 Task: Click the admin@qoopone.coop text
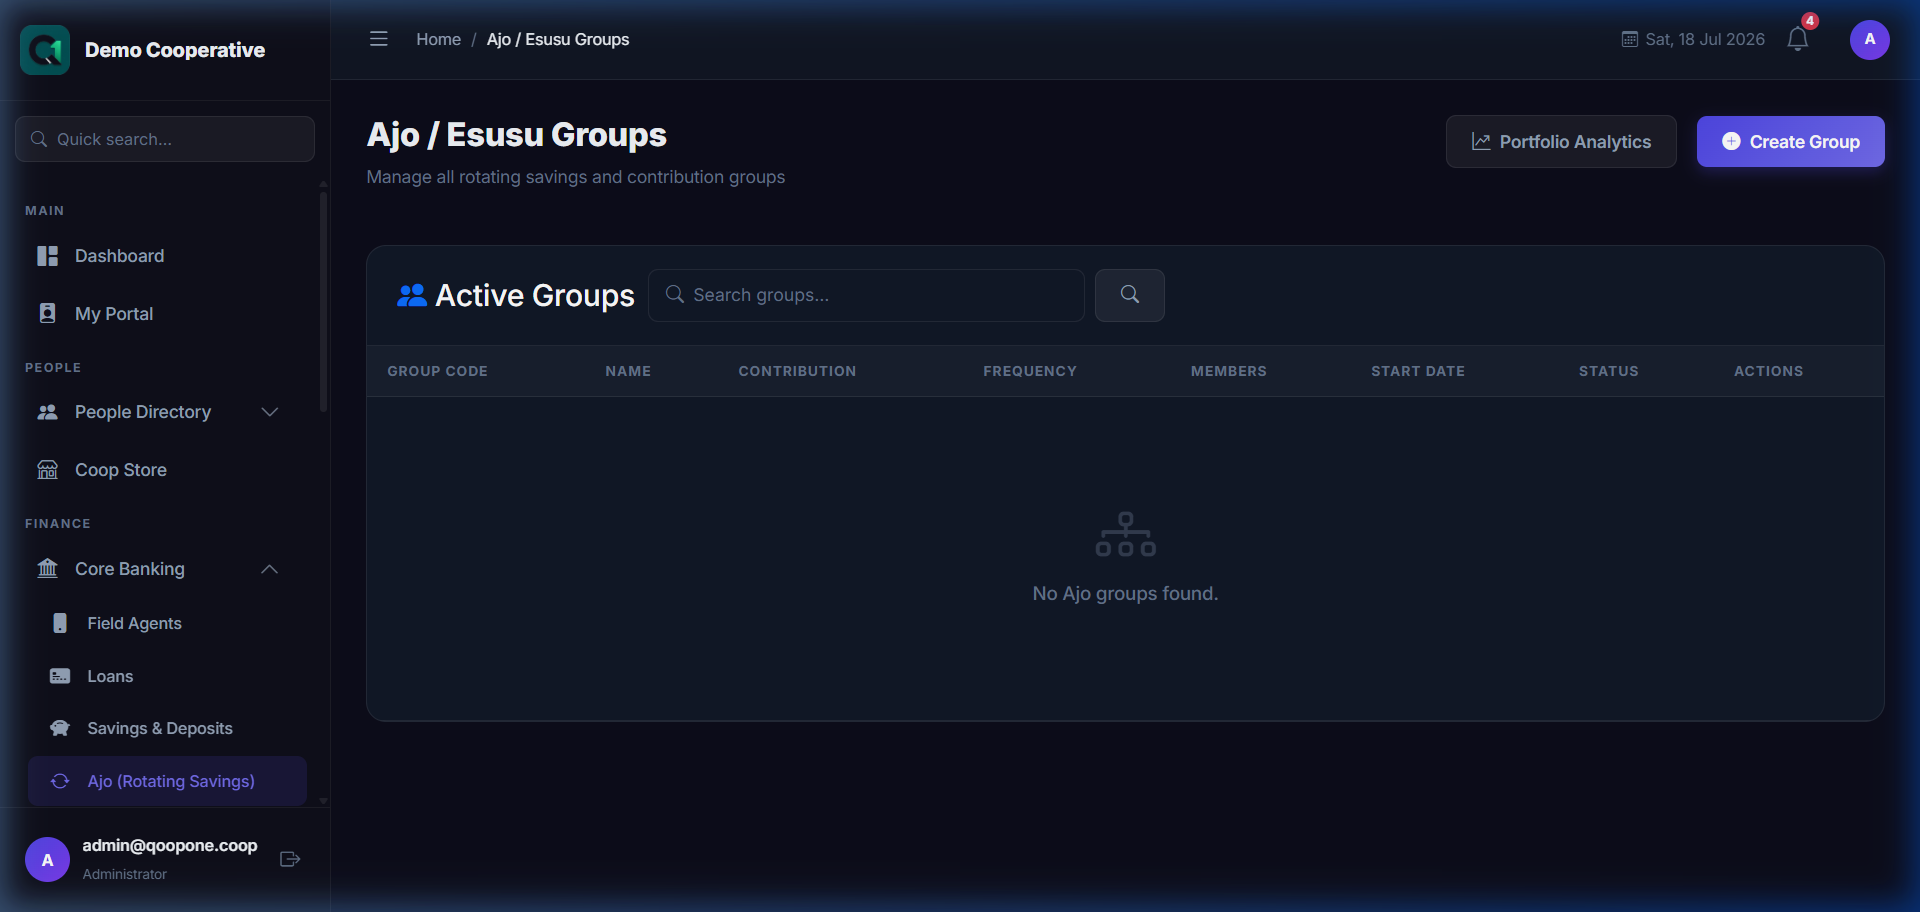click(x=170, y=846)
